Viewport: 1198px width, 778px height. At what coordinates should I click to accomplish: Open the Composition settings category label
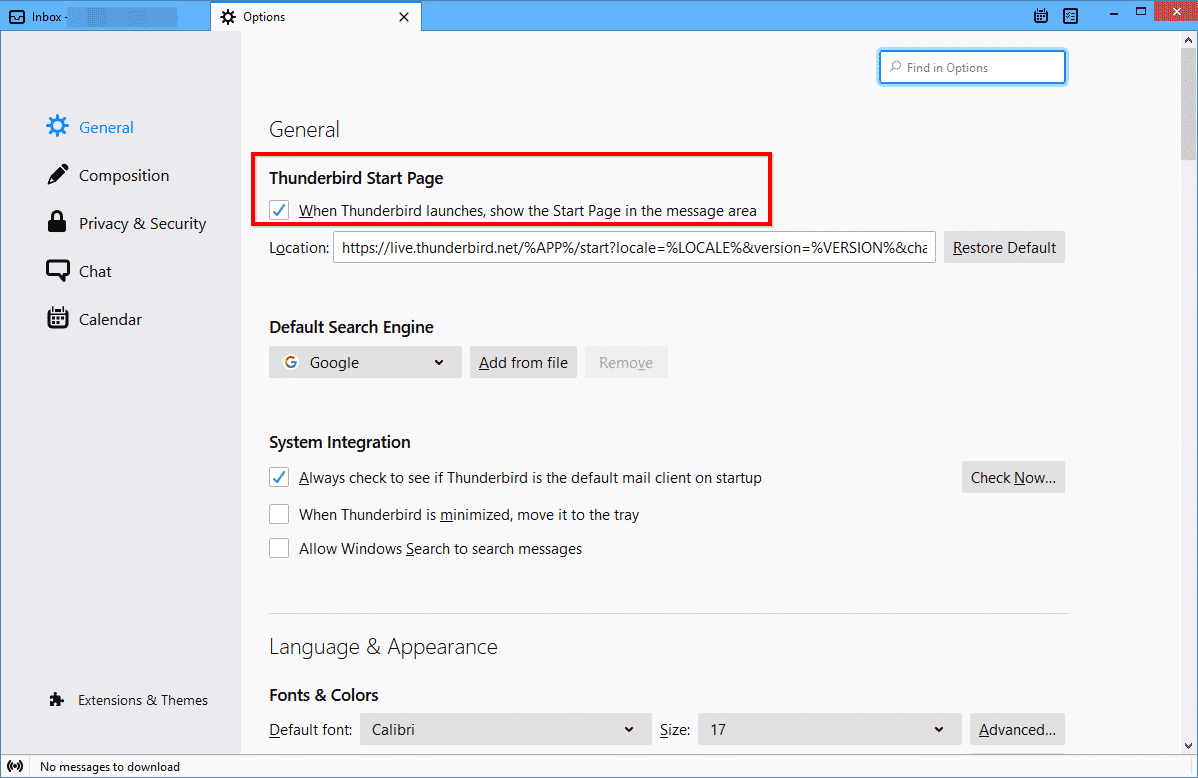[124, 175]
